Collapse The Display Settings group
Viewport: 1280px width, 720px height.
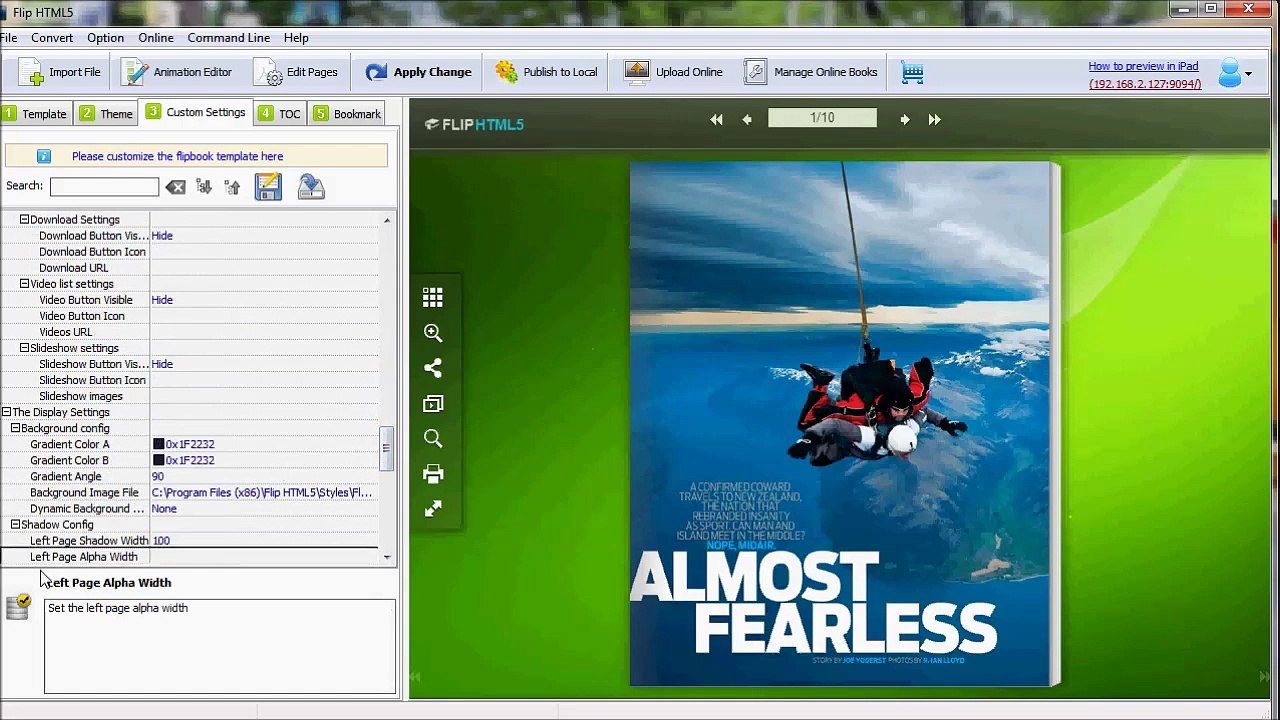click(6, 412)
